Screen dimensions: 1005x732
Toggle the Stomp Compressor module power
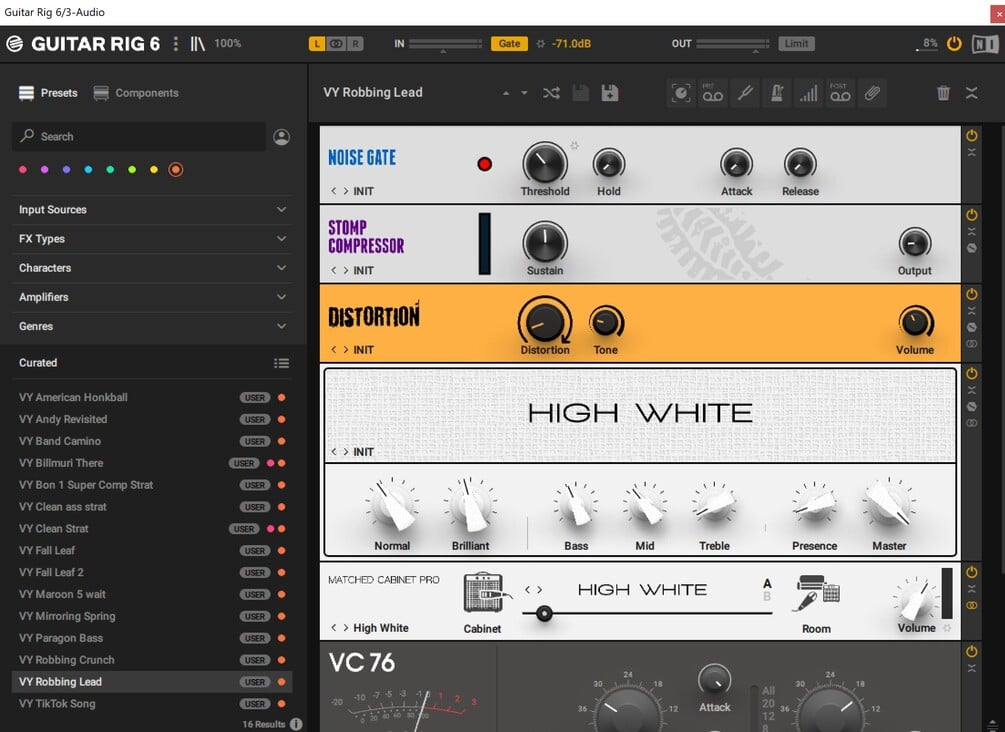pos(972,215)
